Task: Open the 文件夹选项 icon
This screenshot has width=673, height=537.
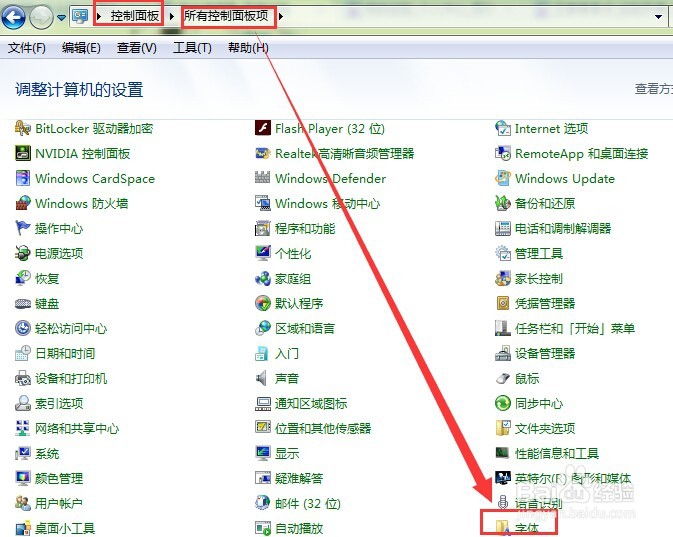Action: pos(503,428)
